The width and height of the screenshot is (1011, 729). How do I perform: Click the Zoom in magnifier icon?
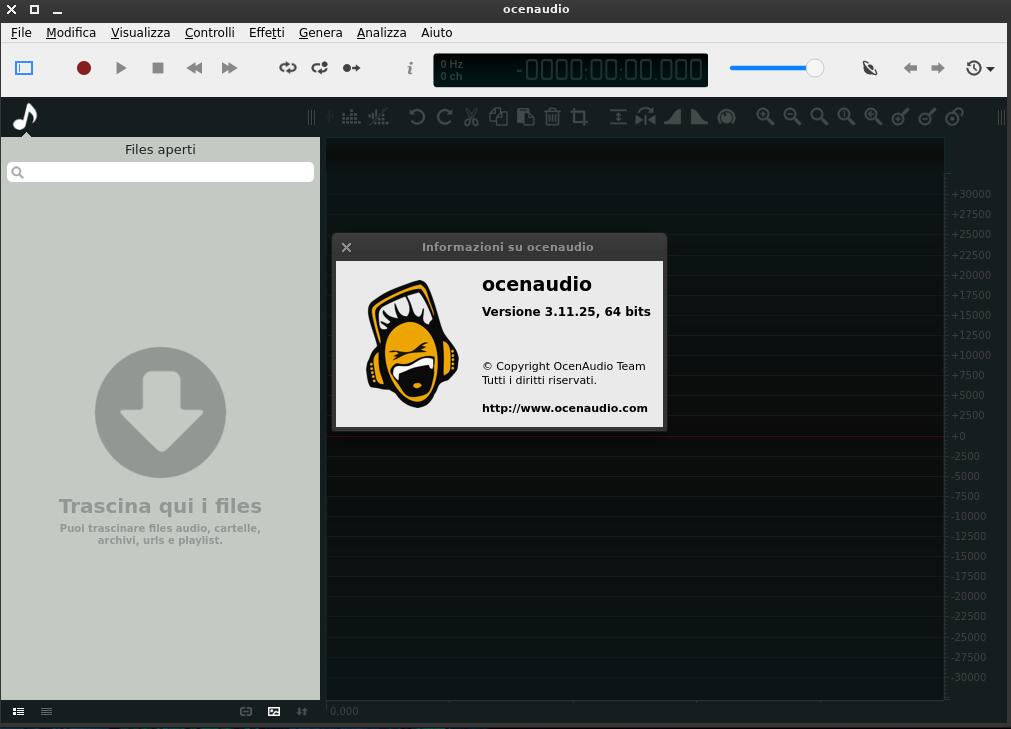point(765,117)
